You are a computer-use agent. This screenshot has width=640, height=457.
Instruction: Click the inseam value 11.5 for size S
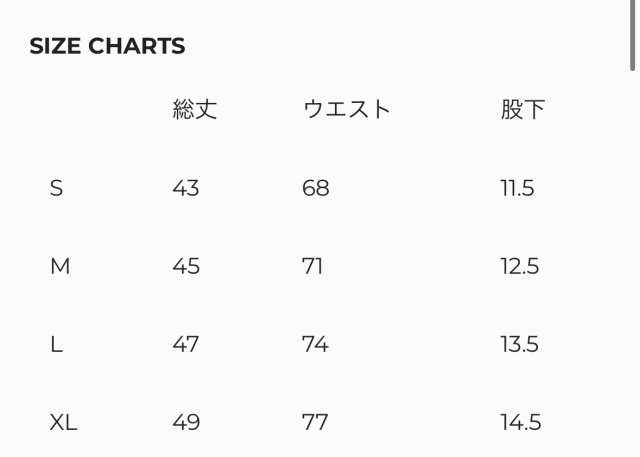coord(517,188)
